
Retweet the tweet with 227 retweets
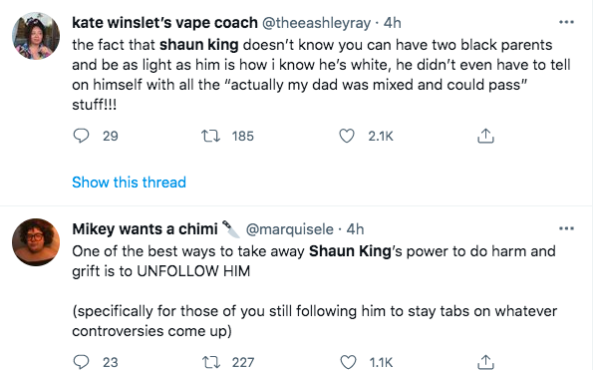(x=210, y=362)
